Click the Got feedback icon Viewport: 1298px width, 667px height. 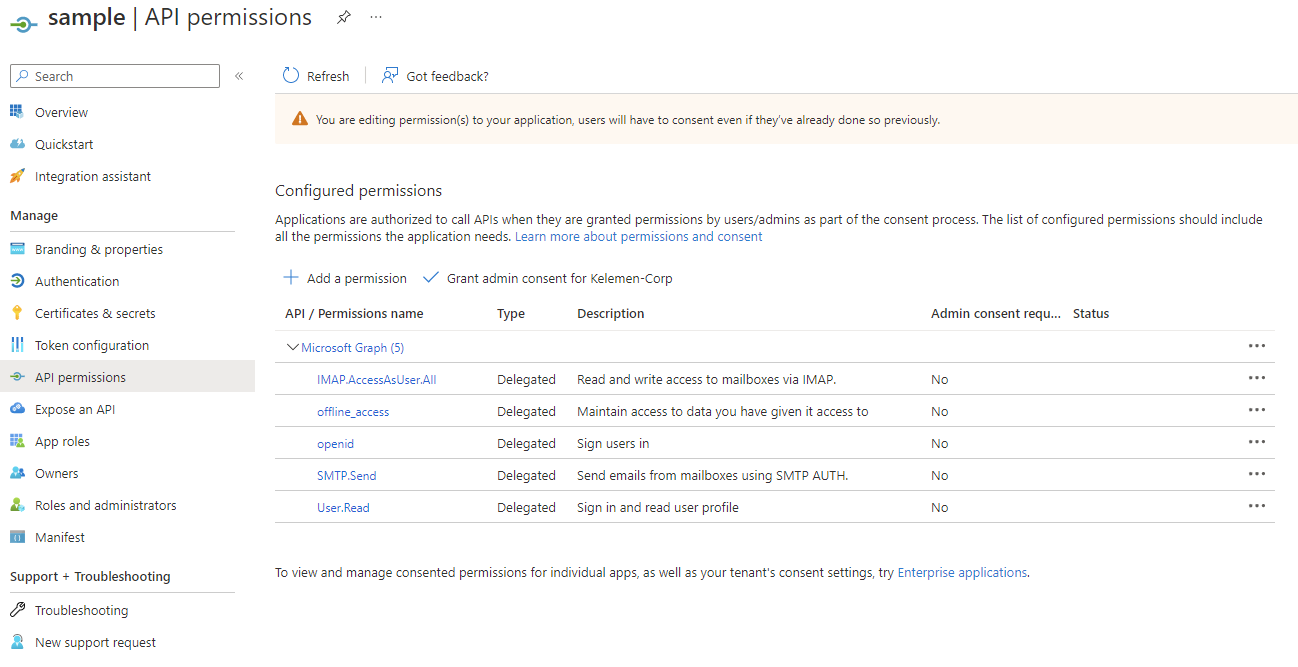pyautogui.click(x=390, y=76)
